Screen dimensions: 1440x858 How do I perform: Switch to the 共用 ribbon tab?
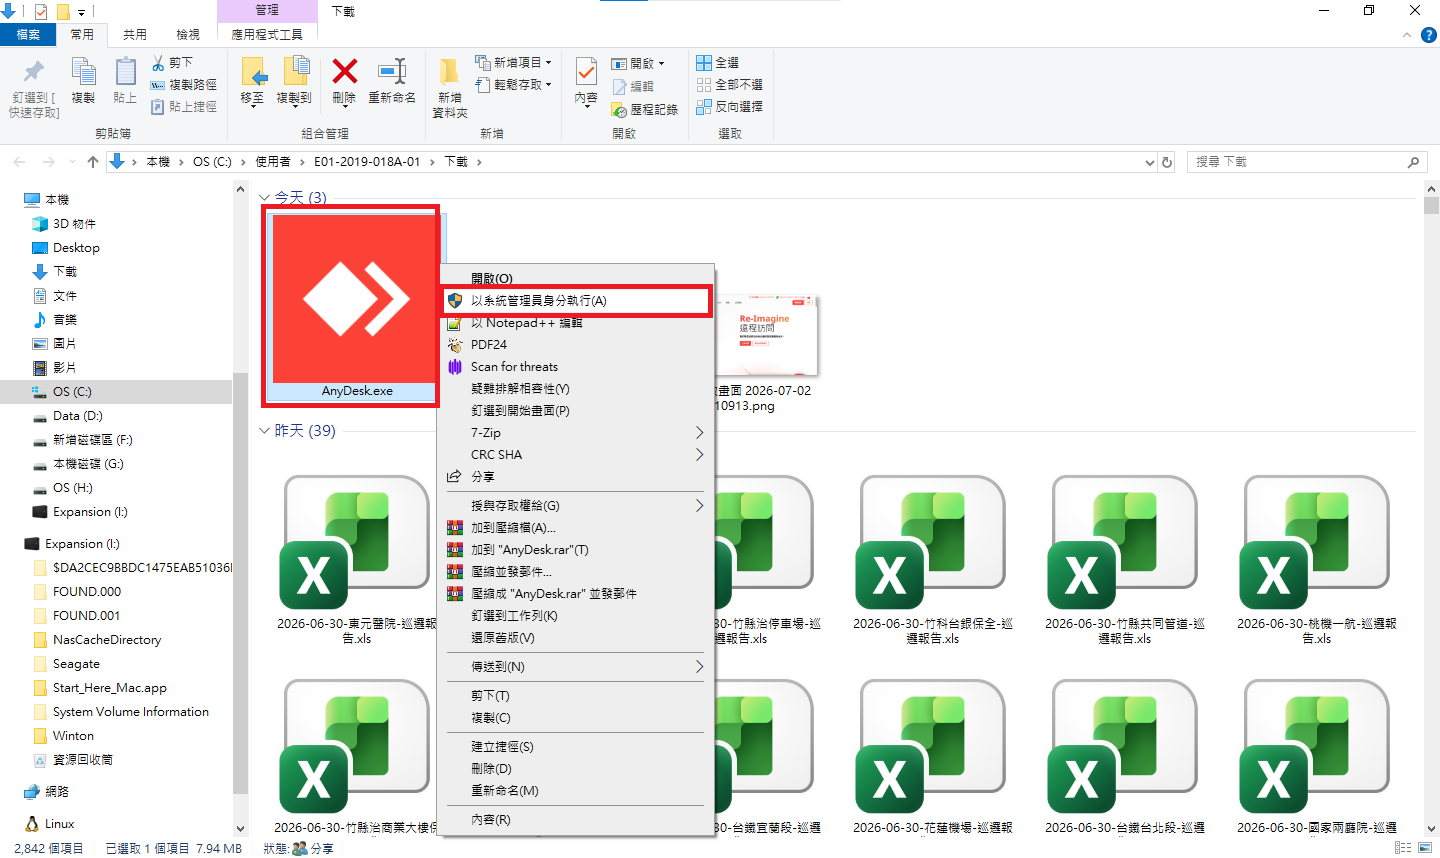coord(135,34)
